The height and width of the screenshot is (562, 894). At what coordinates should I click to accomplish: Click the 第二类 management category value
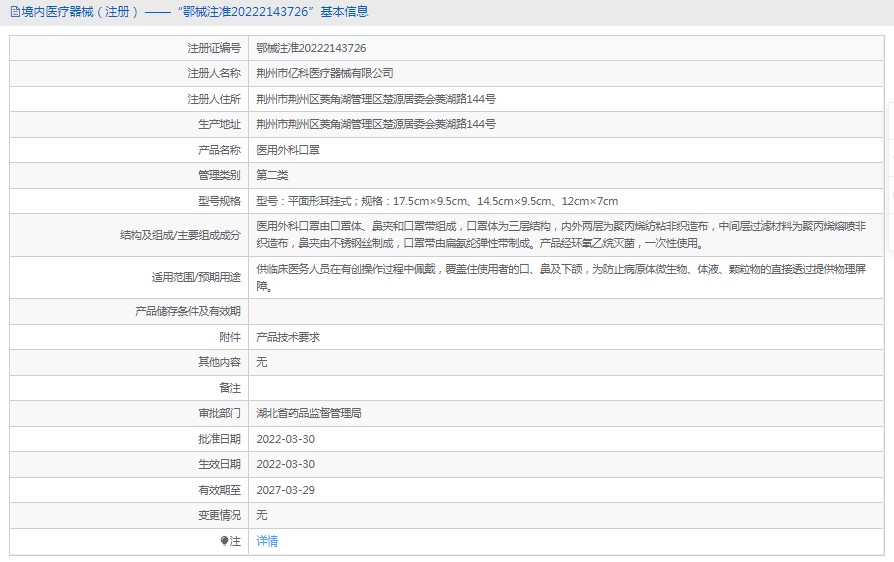point(272,175)
